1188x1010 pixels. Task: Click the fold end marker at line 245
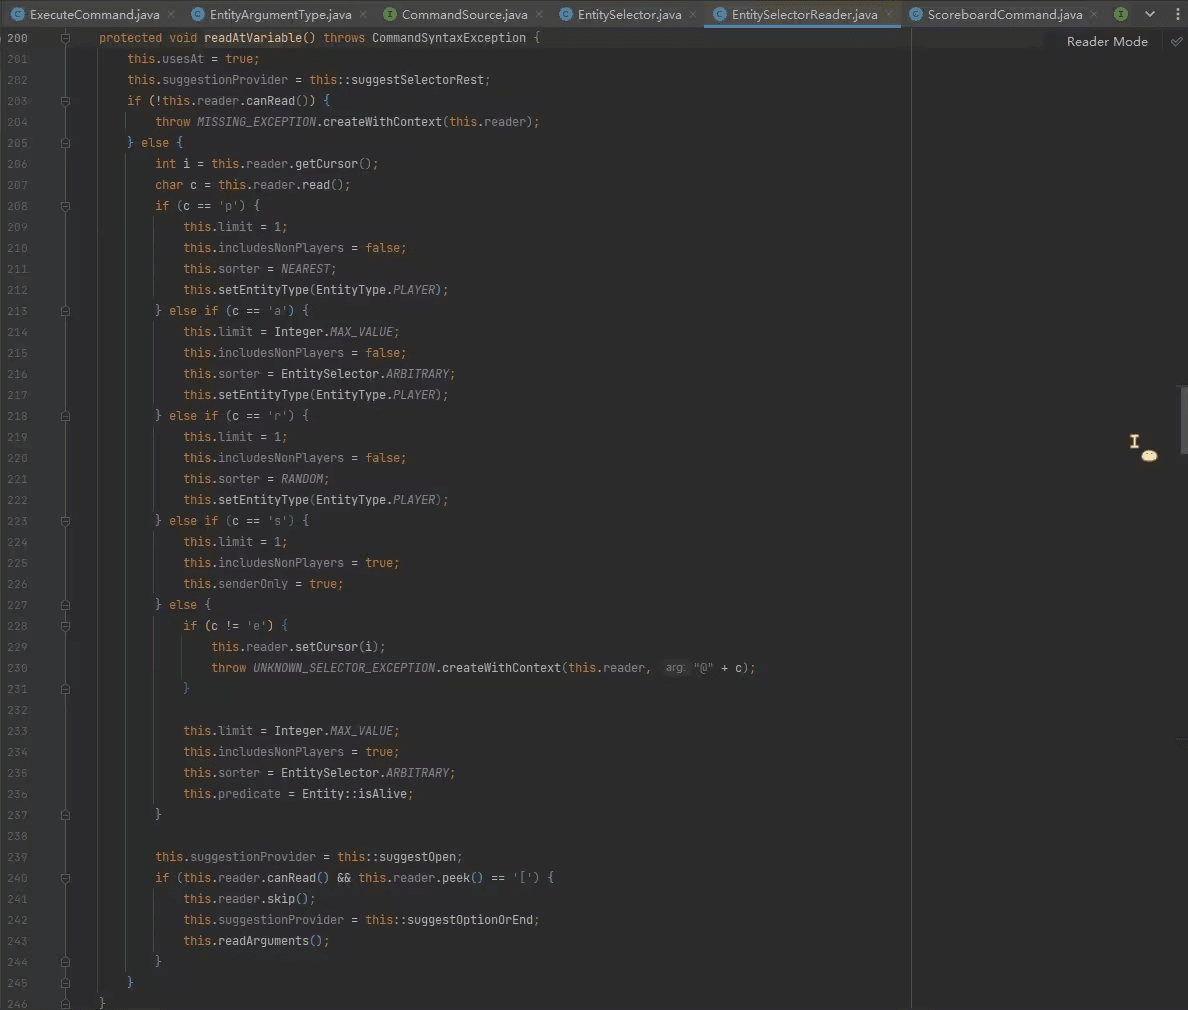(65, 983)
